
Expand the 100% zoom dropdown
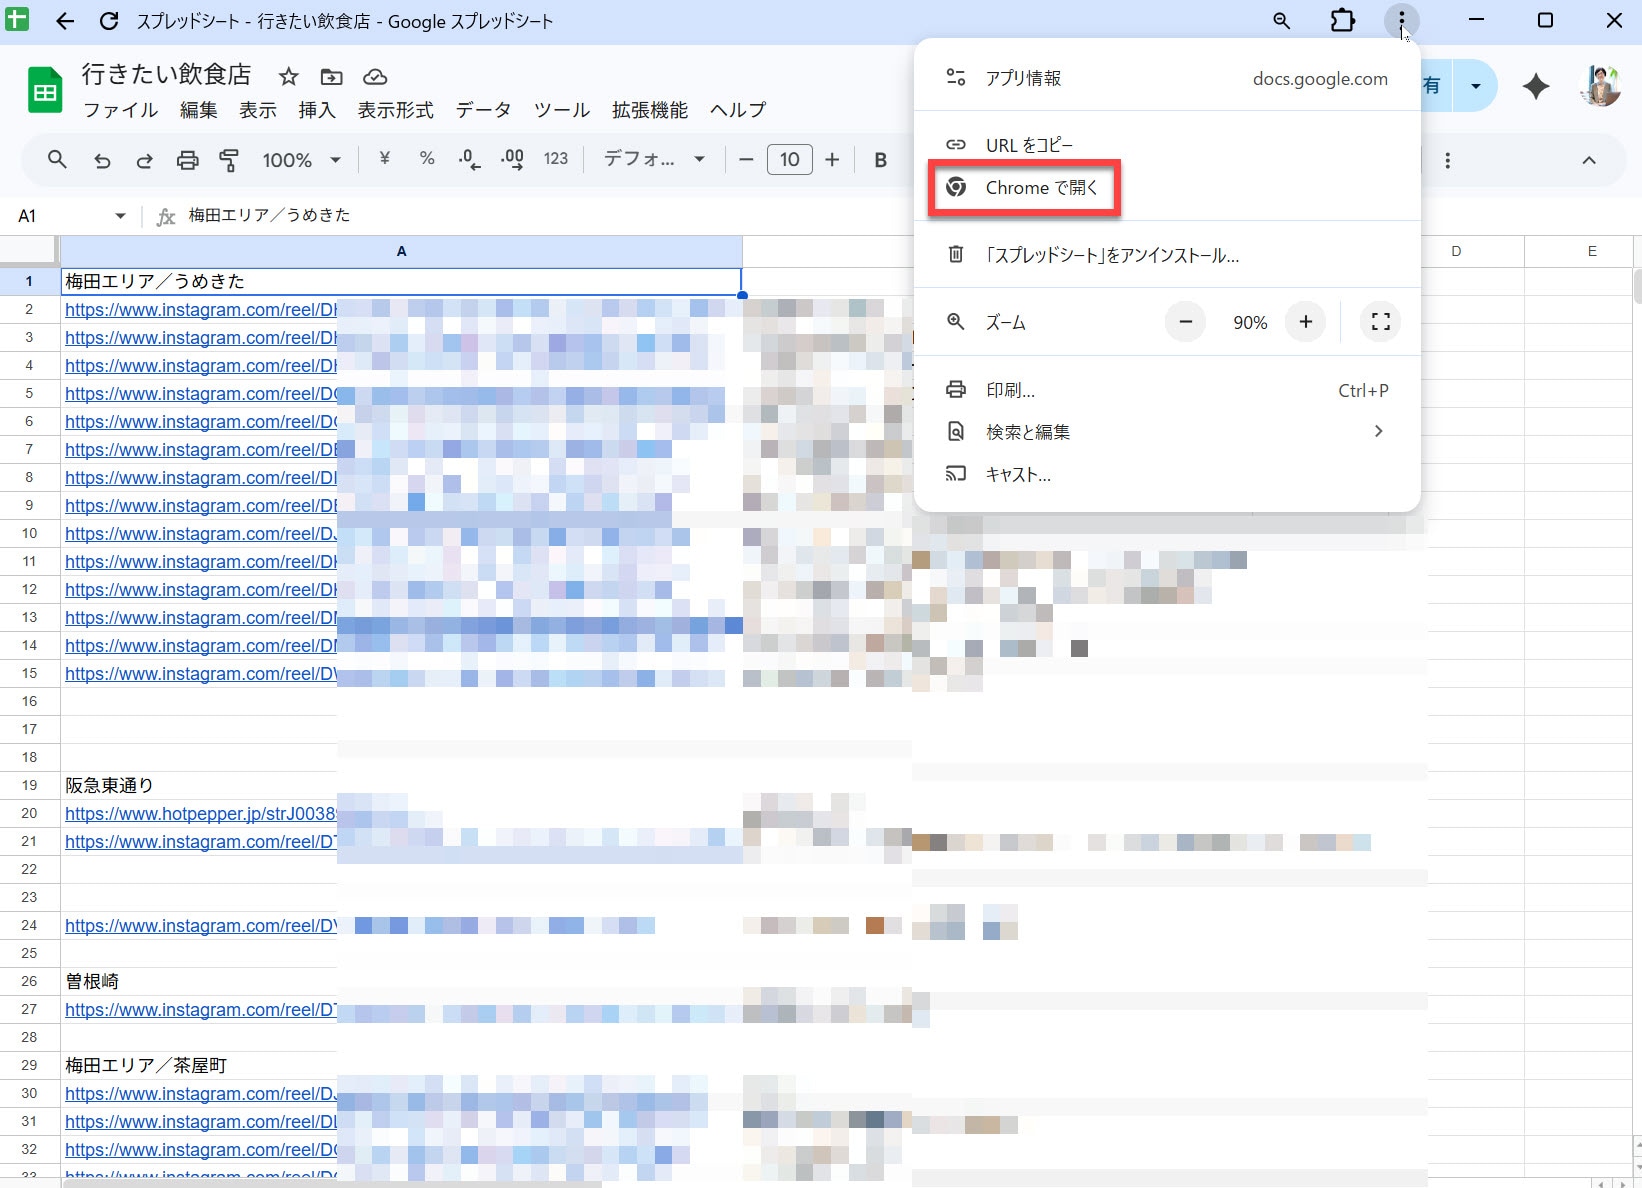(301, 160)
